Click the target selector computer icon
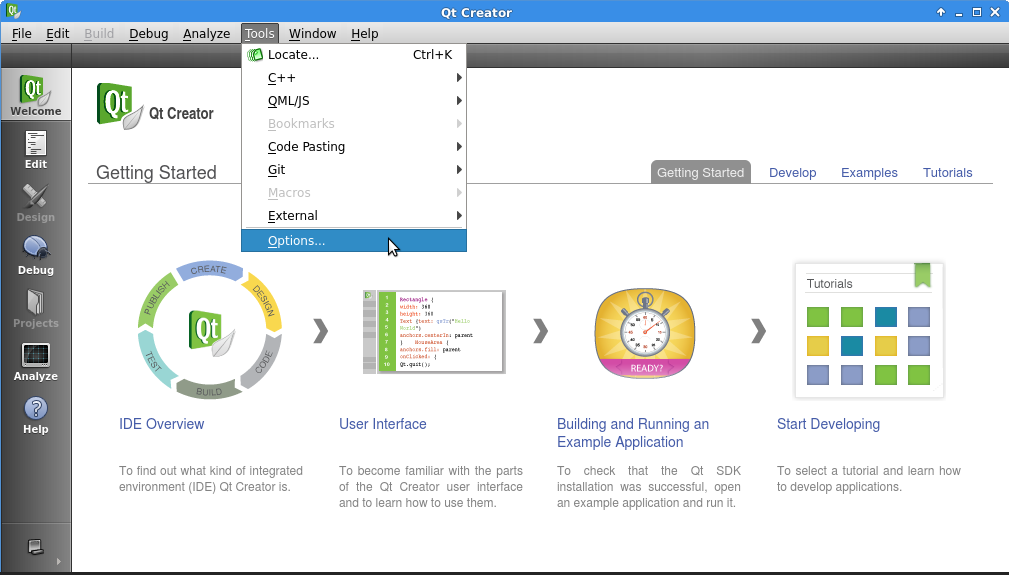The image size is (1009, 575). (x=35, y=547)
